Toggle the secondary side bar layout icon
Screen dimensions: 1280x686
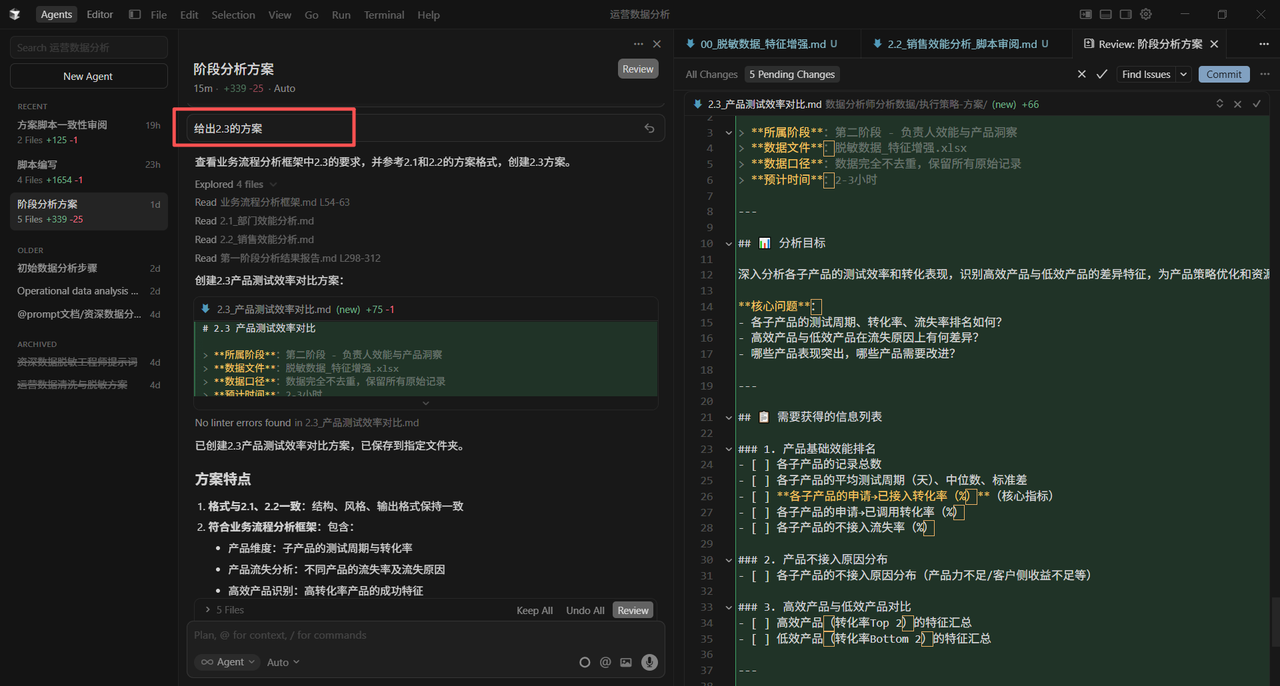point(1126,14)
